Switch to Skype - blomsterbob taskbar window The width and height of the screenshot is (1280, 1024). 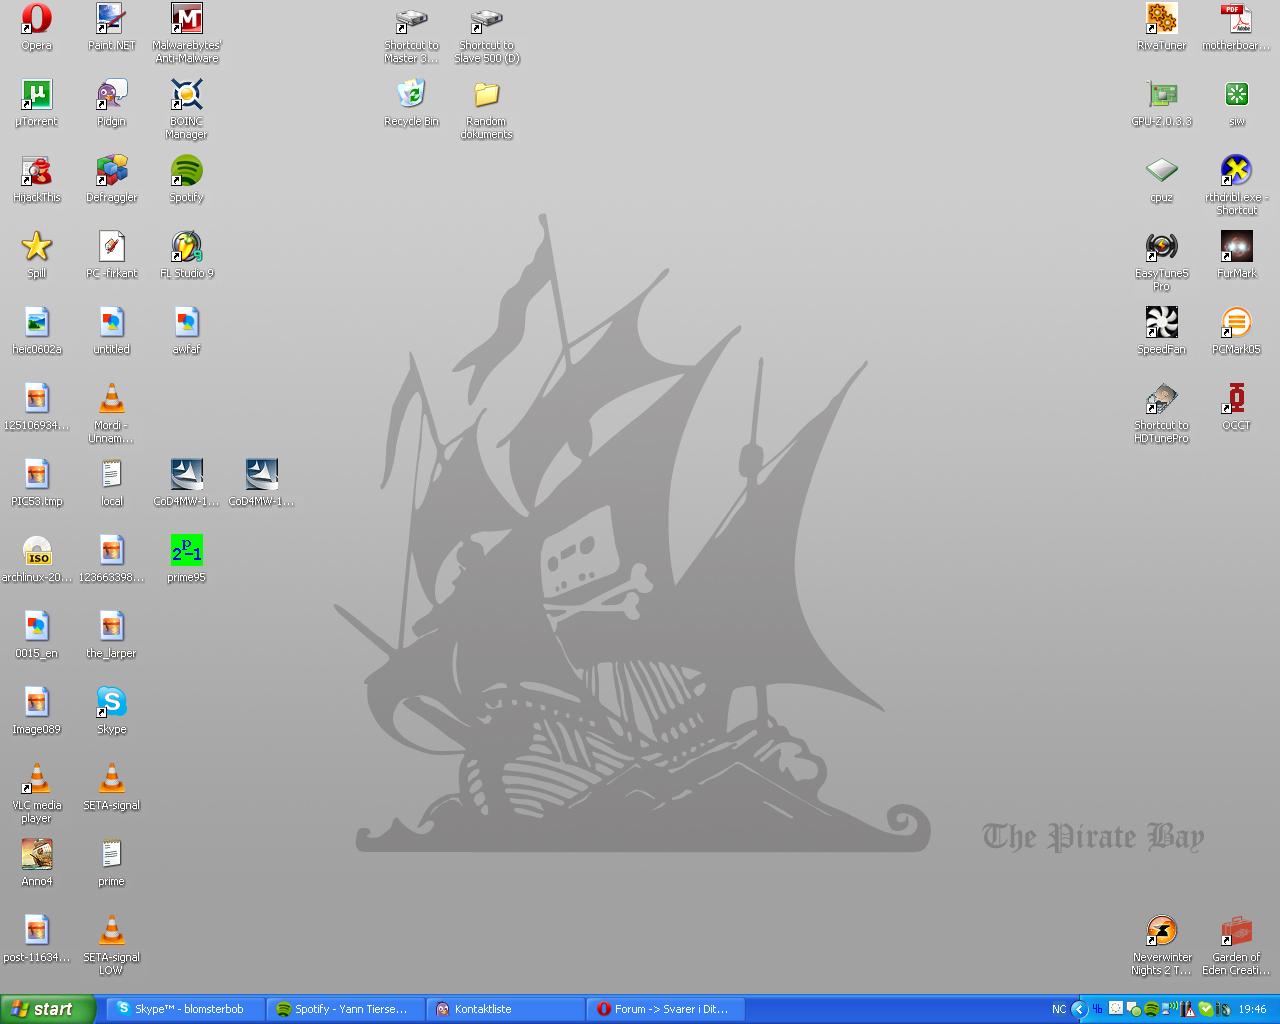(186, 1009)
